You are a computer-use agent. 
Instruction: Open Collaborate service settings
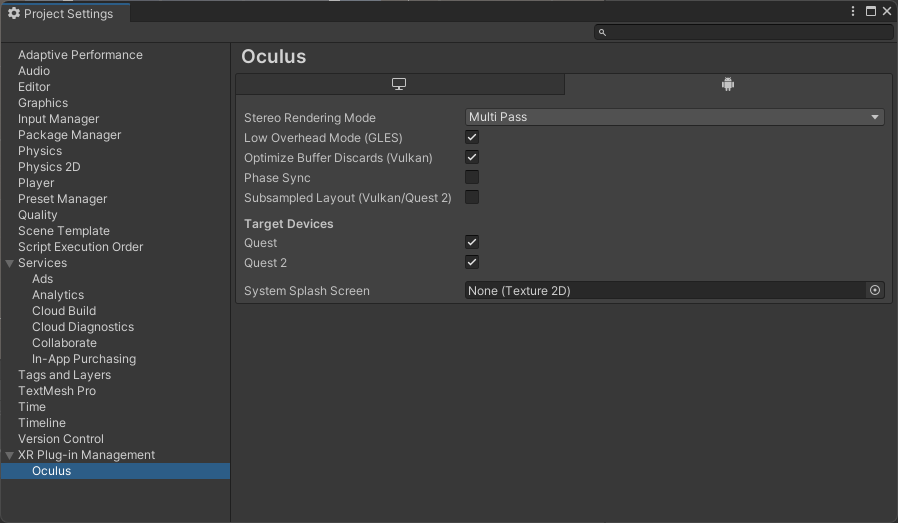point(64,343)
